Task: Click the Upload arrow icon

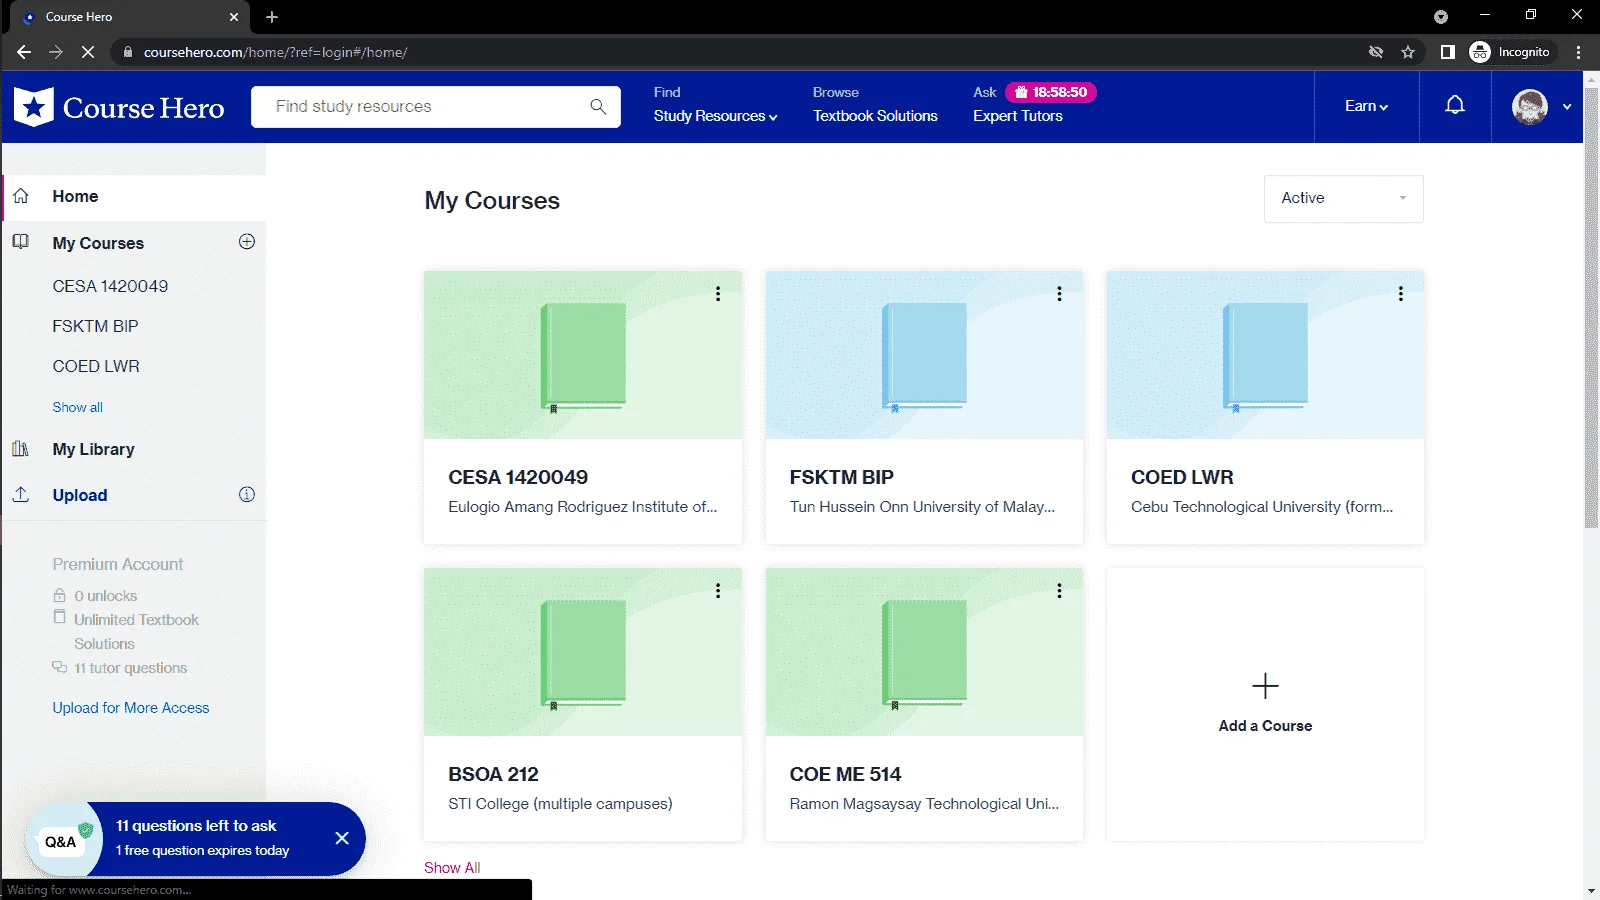Action: click(21, 495)
